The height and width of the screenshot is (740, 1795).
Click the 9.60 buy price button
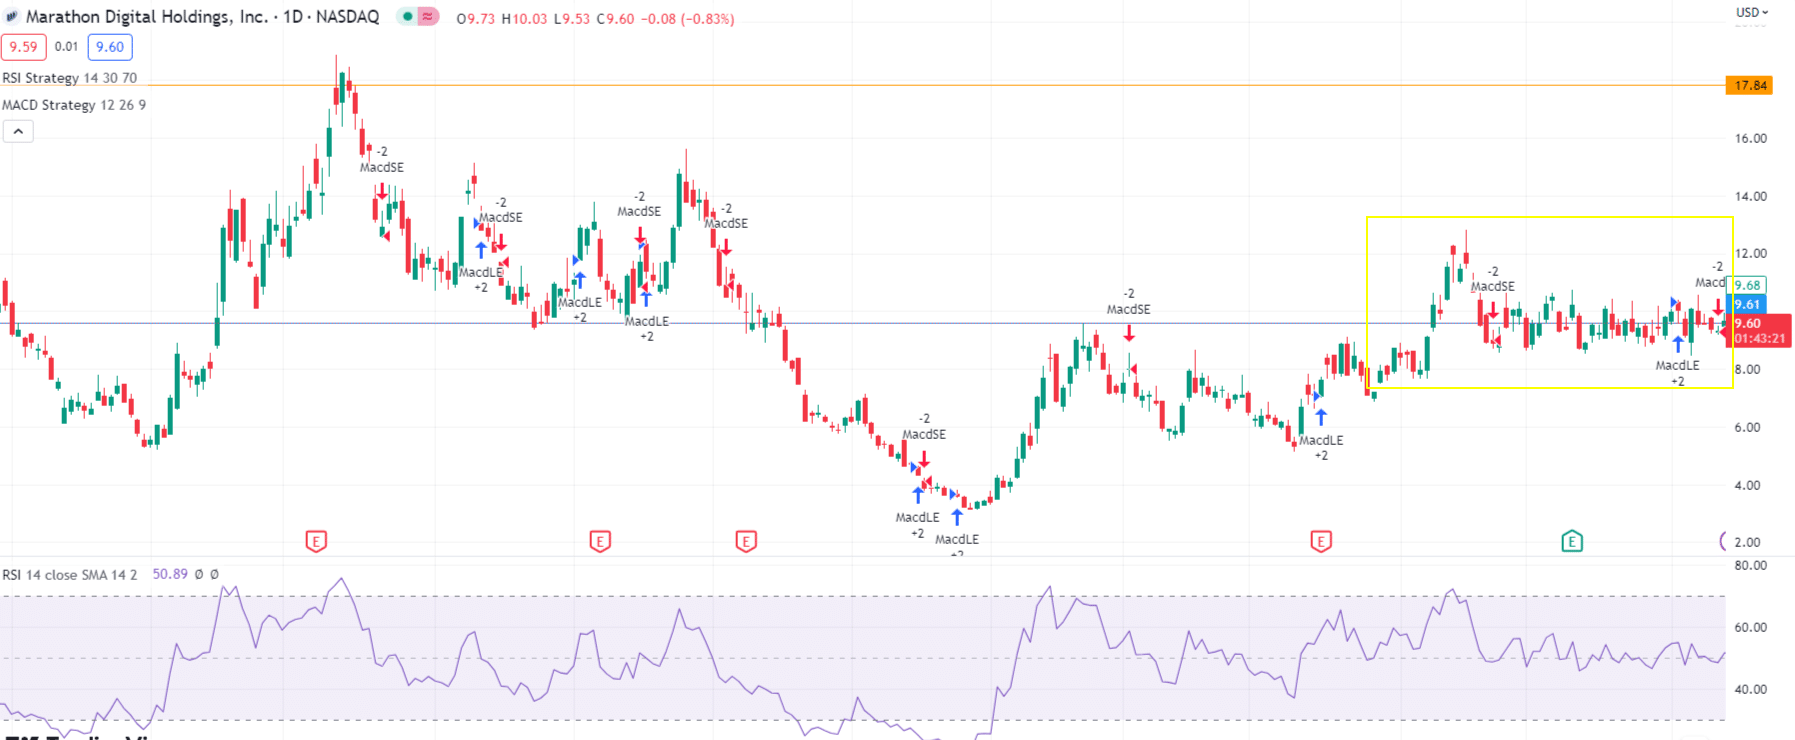click(x=110, y=47)
